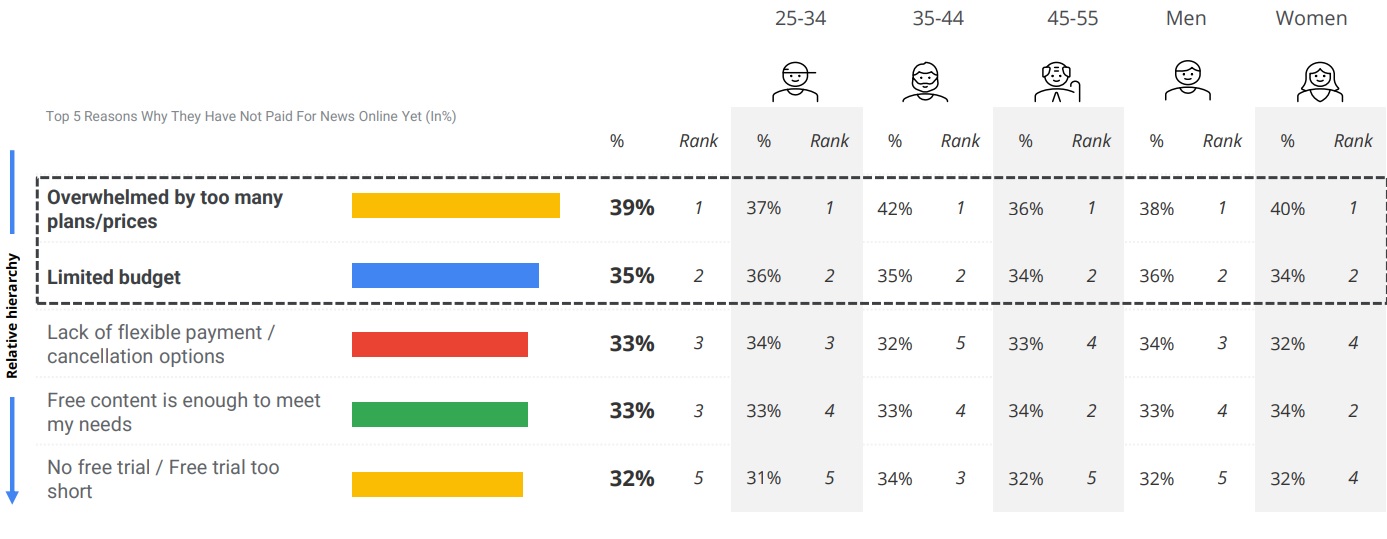Click the Limited budget row label

[x=114, y=277]
